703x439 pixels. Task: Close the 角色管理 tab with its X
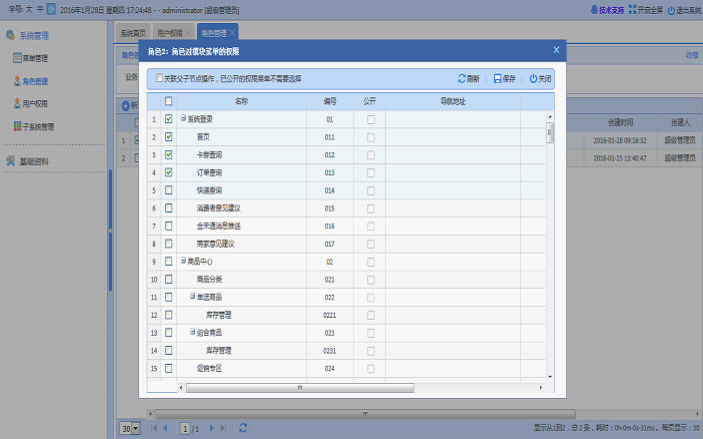click(232, 33)
